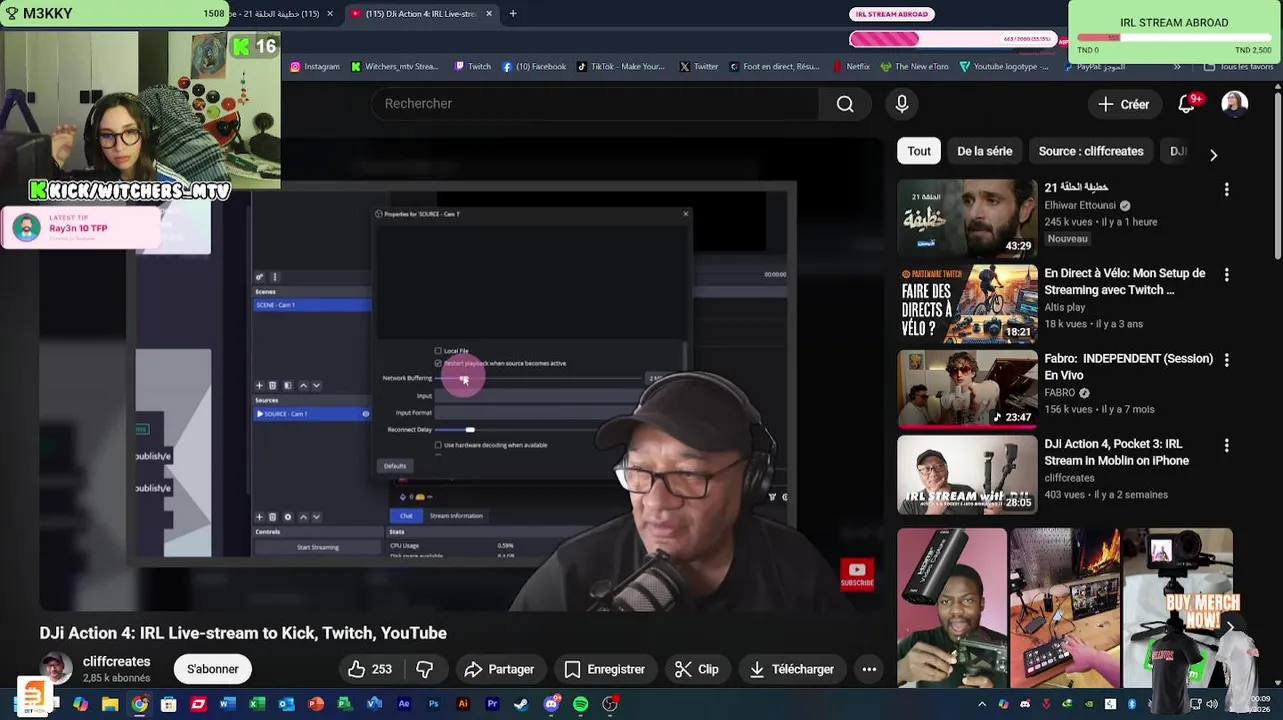Launch Premiere Pro from the taskbar
Screen dimensions: 1283x720
pos(492,704)
